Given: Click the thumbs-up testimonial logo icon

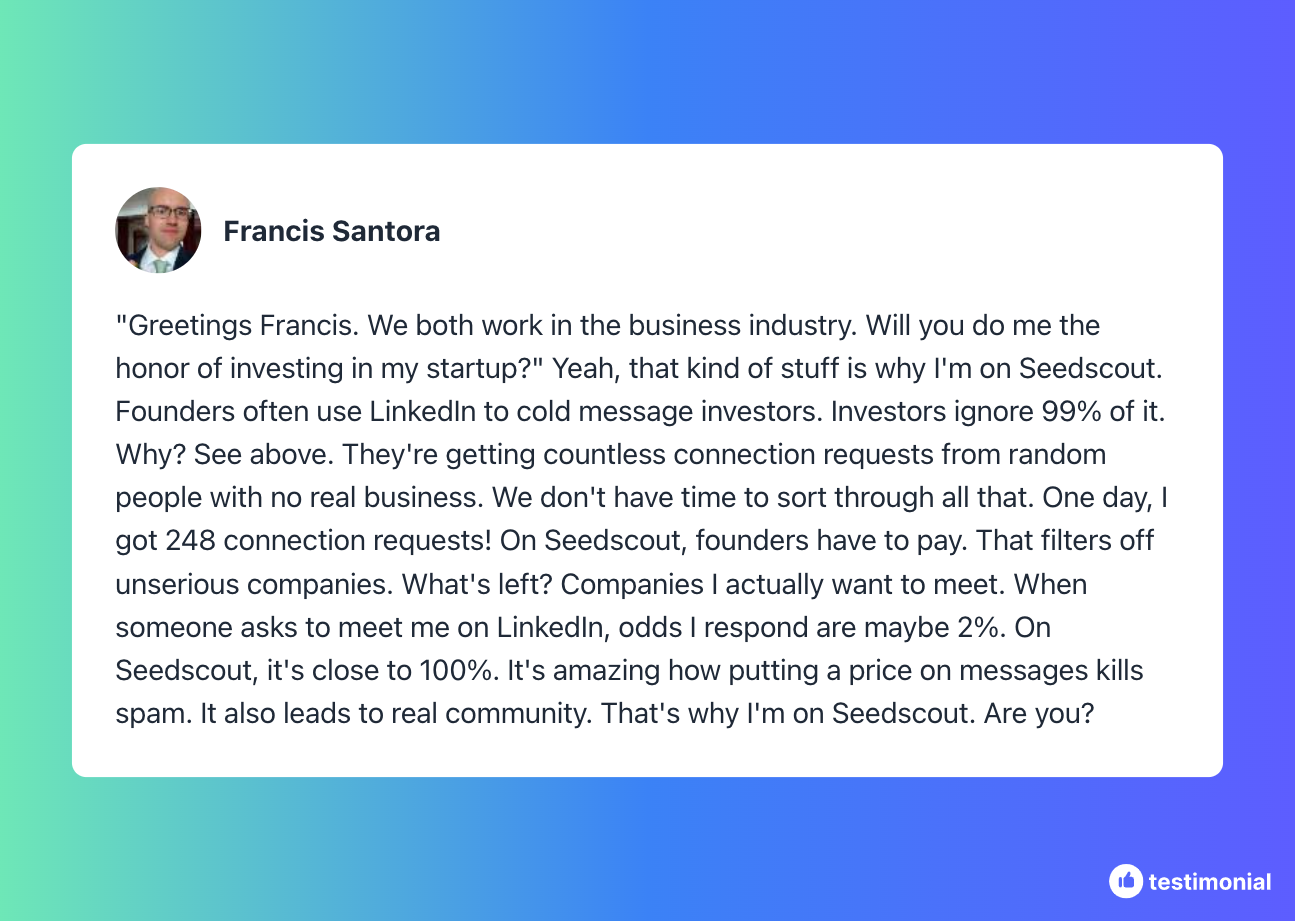Looking at the screenshot, I should [1125, 881].
